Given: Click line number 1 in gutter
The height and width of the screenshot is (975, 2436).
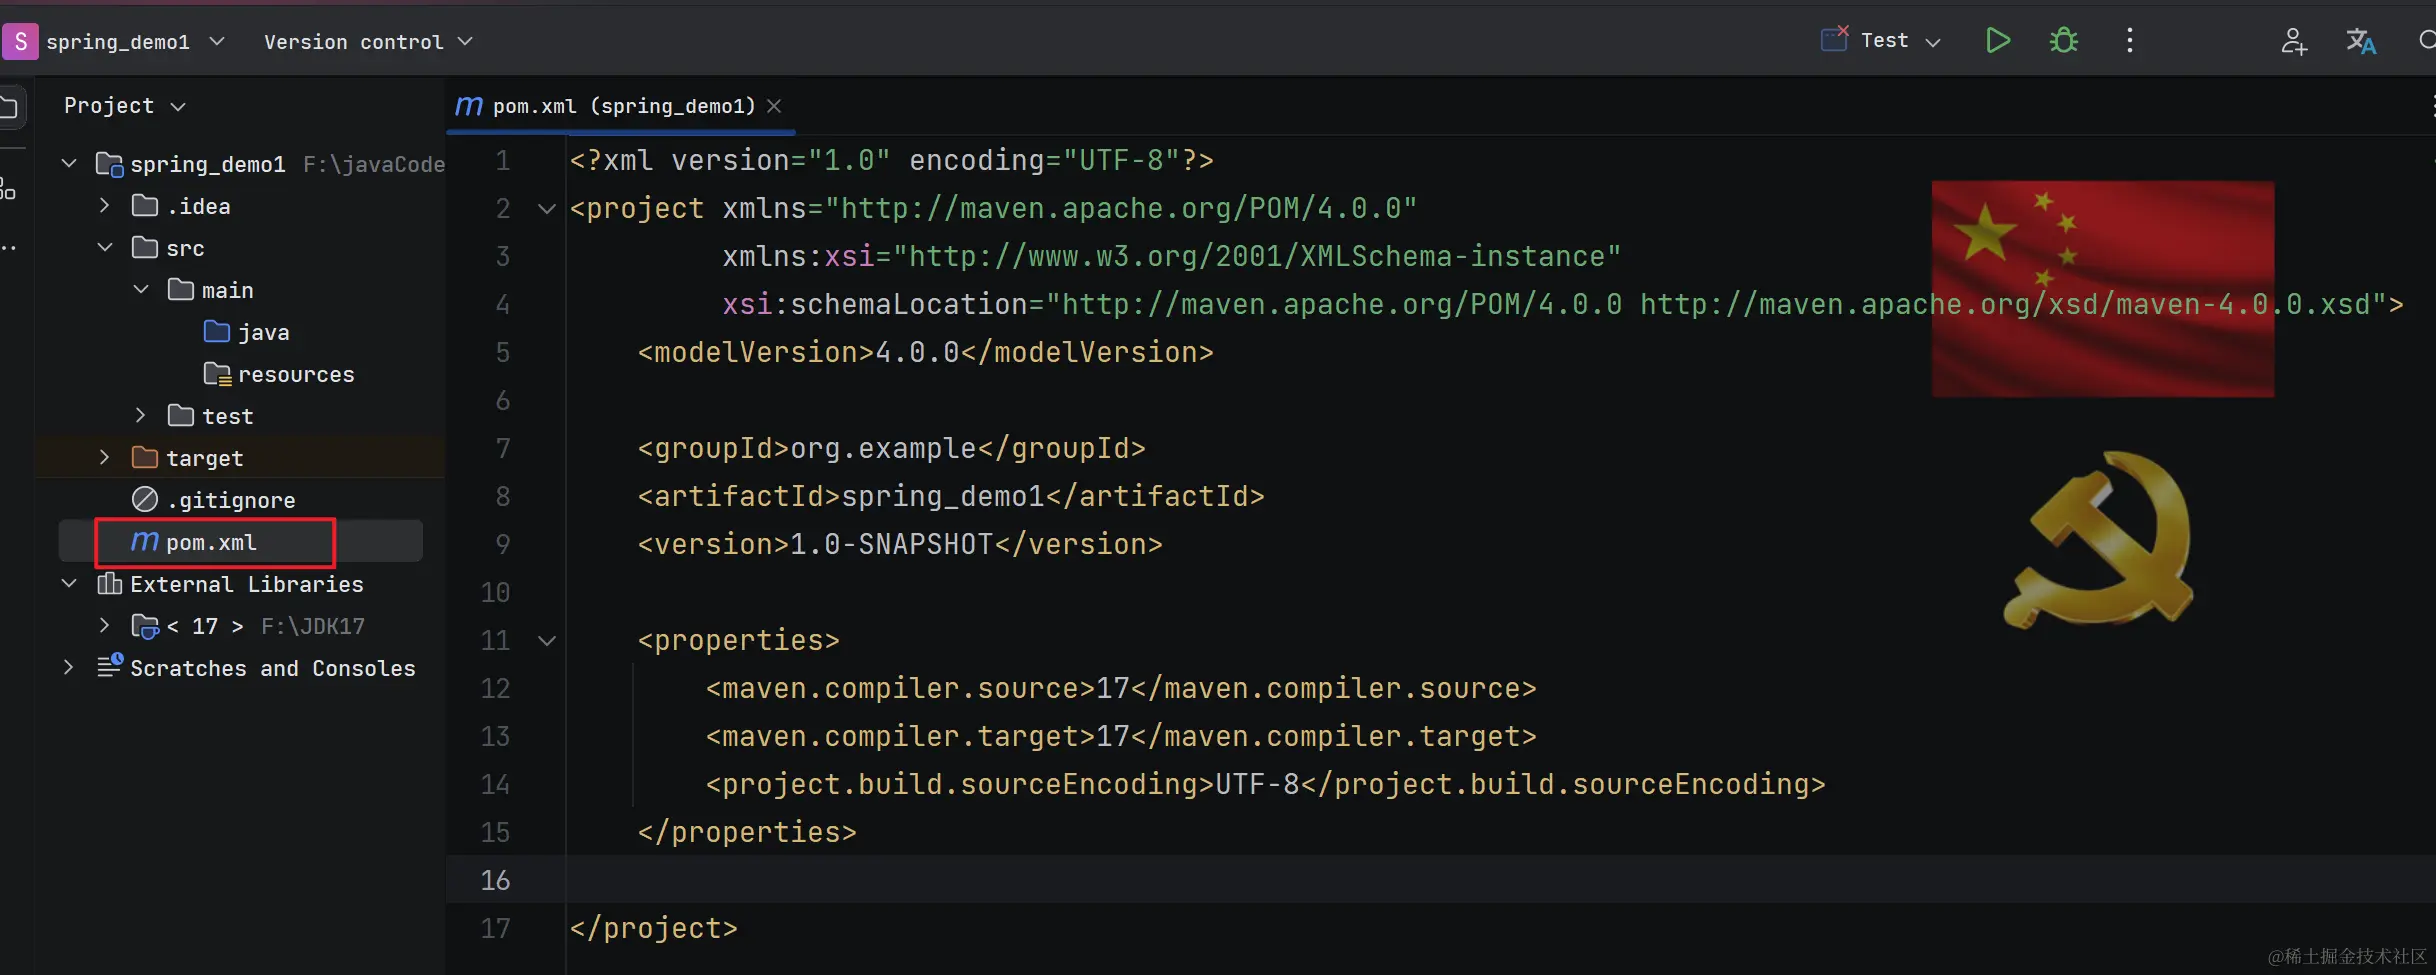Looking at the screenshot, I should click(x=502, y=160).
